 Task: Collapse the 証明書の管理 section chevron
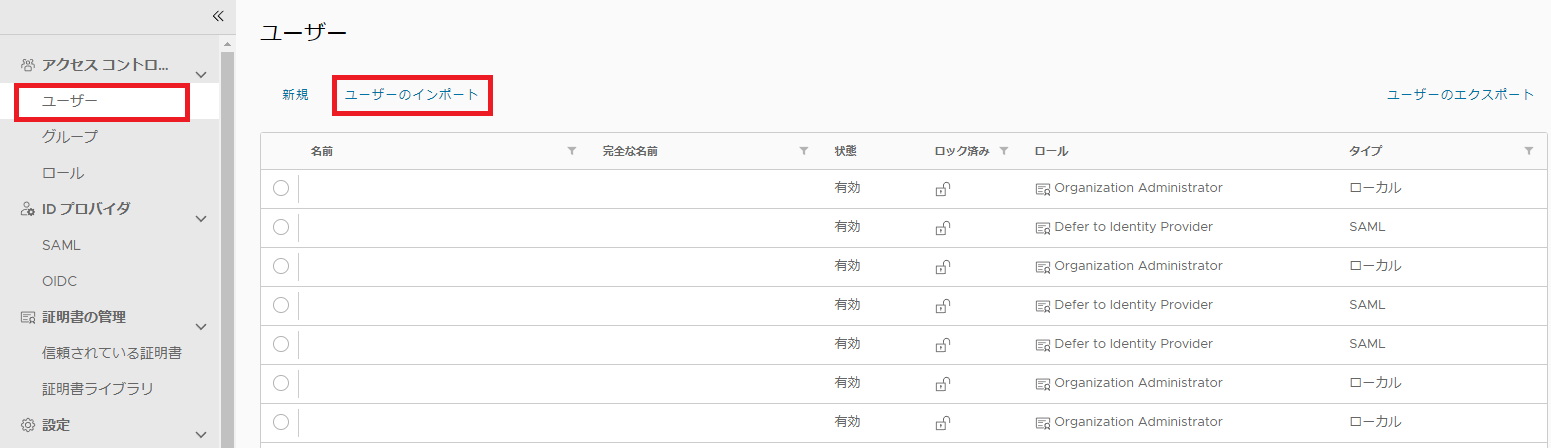pyautogui.click(x=201, y=327)
